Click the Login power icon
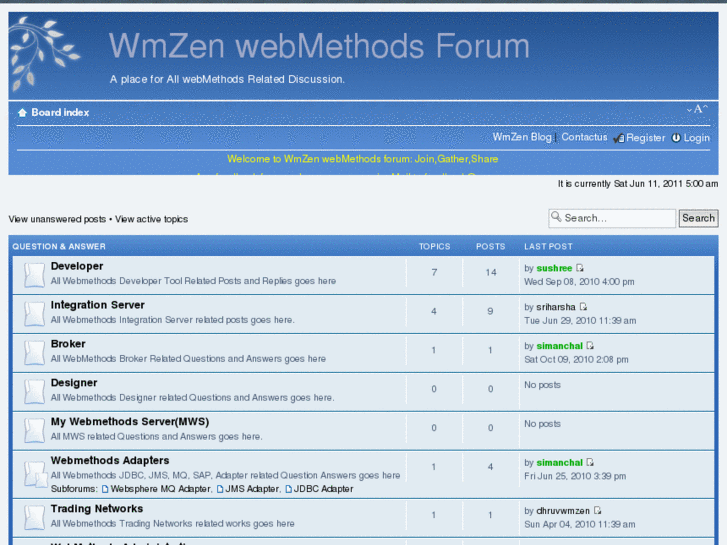The height and width of the screenshot is (545, 727). click(676, 138)
